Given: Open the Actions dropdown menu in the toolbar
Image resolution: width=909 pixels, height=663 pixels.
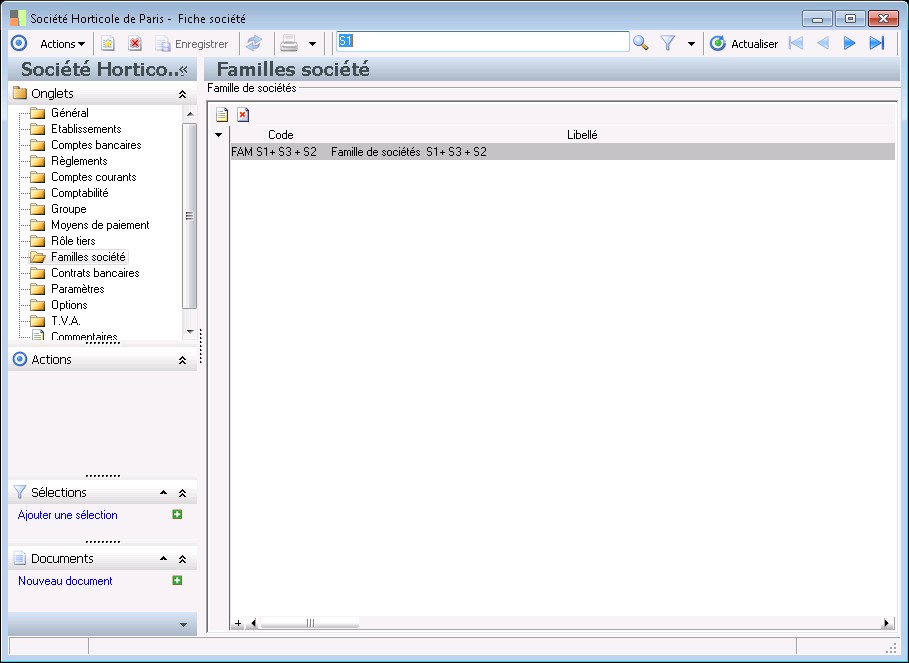Looking at the screenshot, I should tap(62, 44).
